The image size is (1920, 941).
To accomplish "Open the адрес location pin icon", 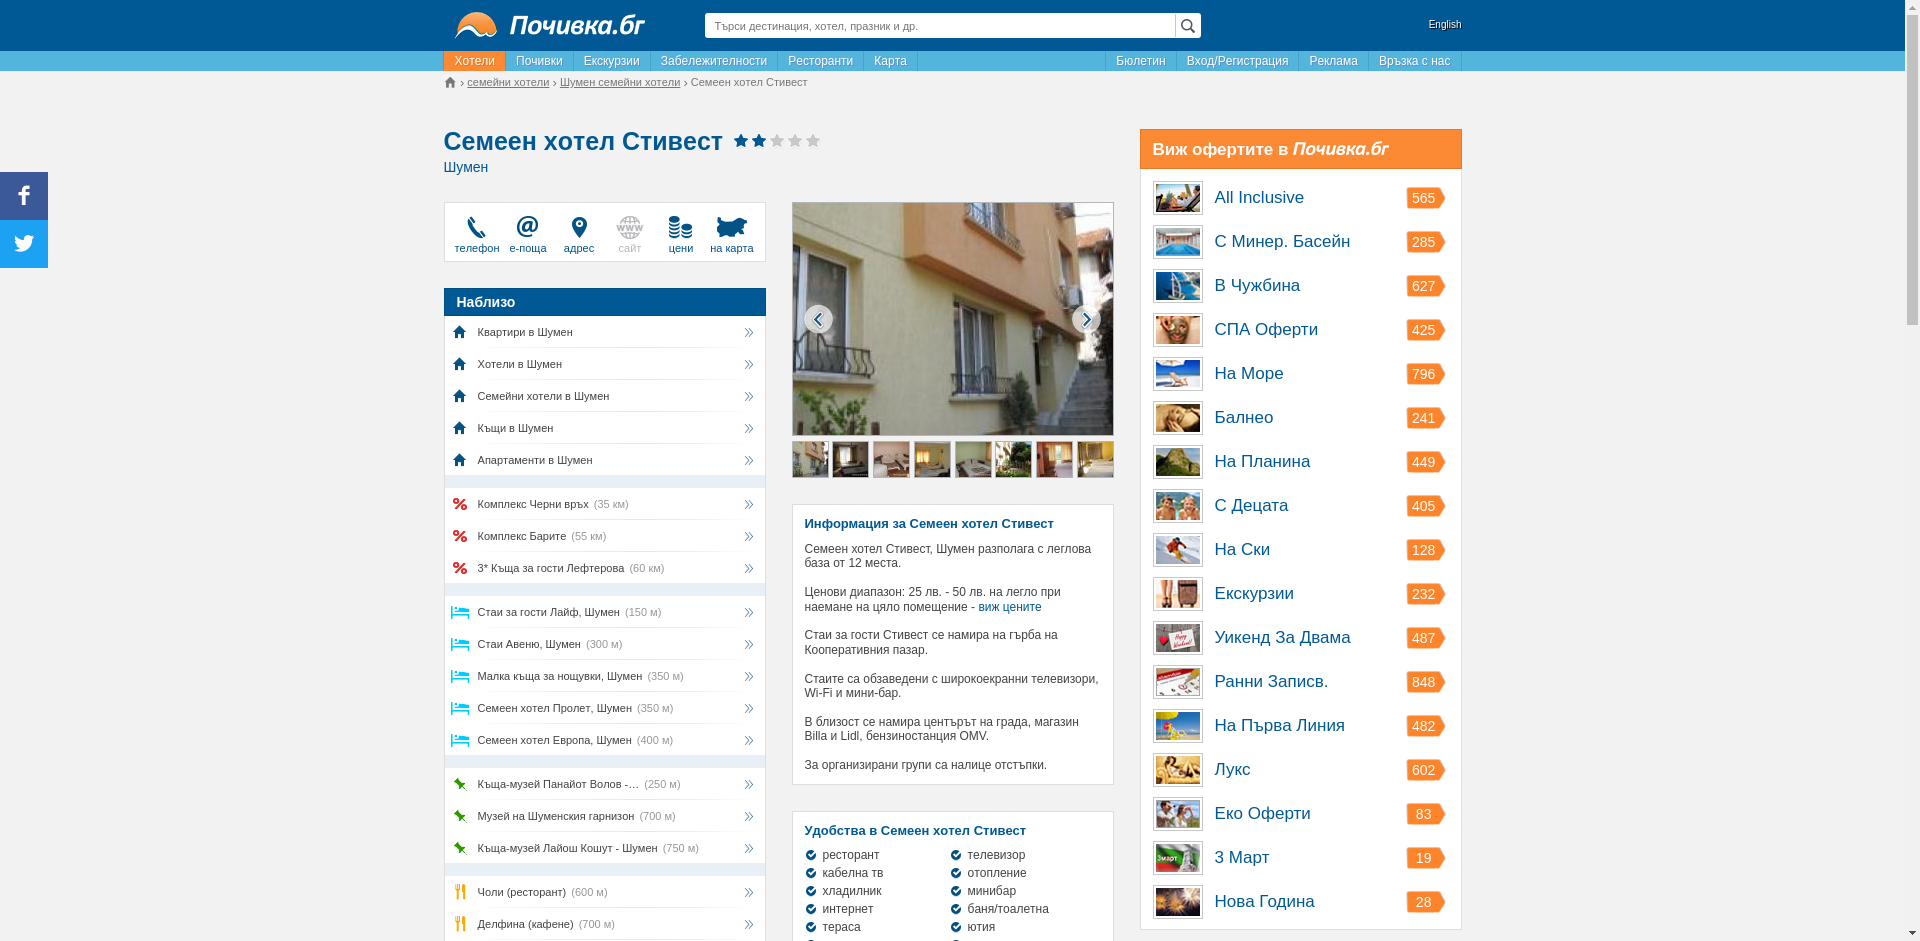I will point(578,228).
